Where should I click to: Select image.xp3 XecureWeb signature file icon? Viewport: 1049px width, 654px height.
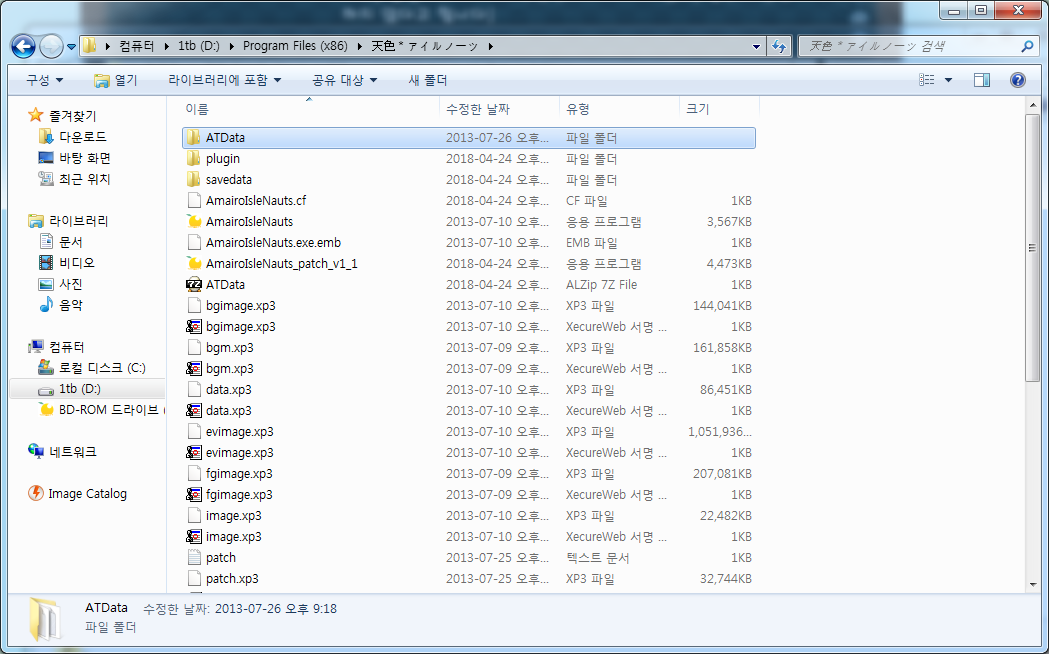(193, 536)
